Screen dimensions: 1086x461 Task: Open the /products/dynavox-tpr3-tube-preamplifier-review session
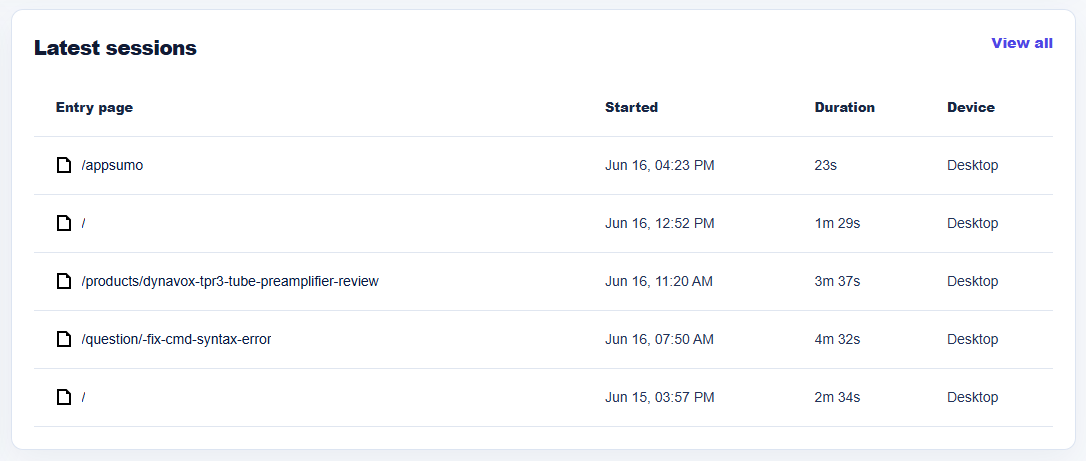230,282
